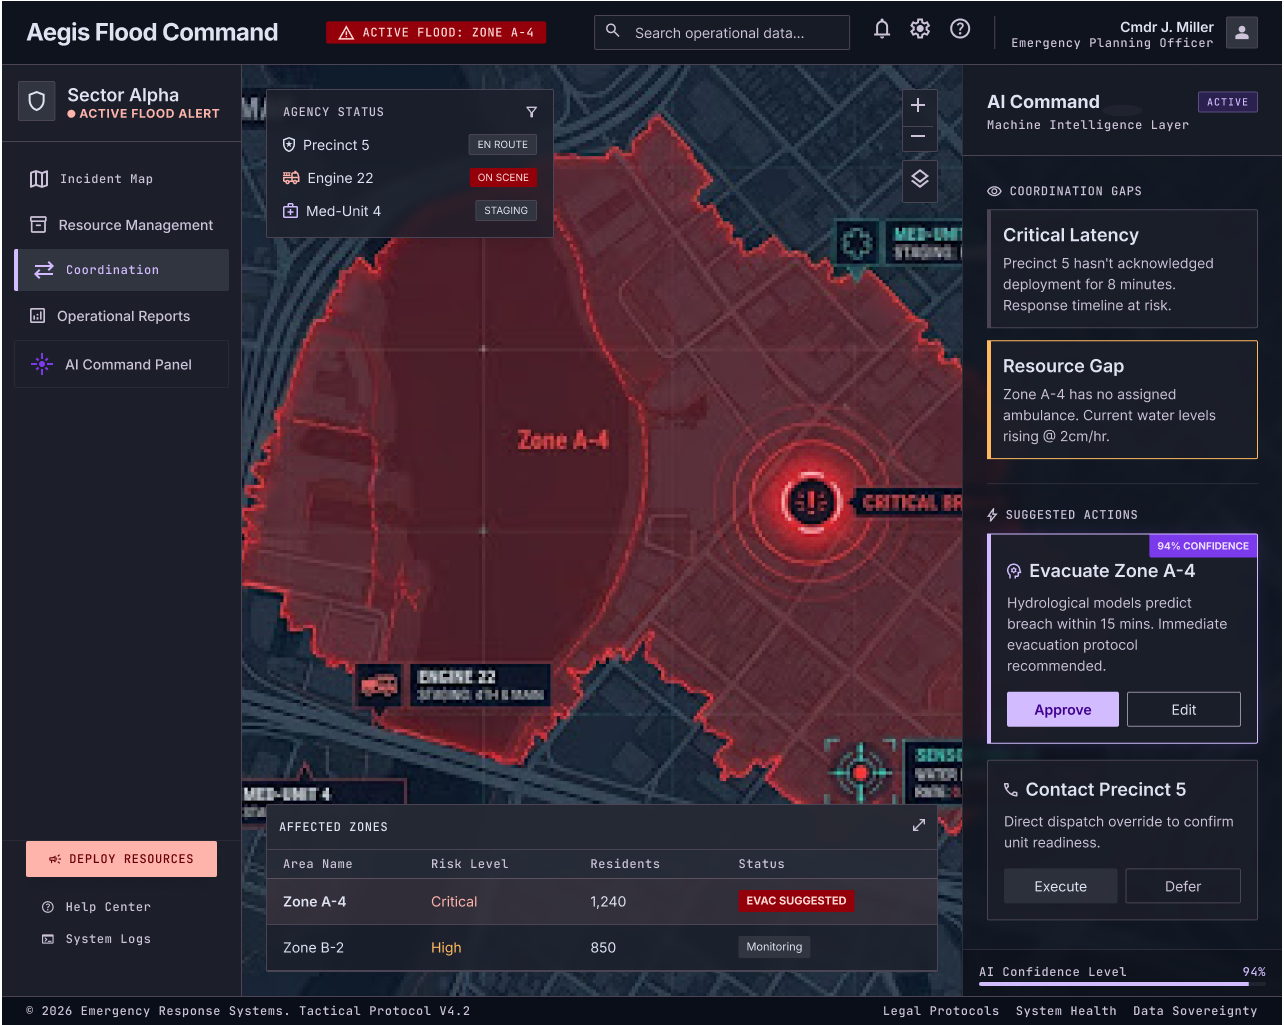Click Deploy Resources button
The height and width of the screenshot is (1025, 1284).
121,859
